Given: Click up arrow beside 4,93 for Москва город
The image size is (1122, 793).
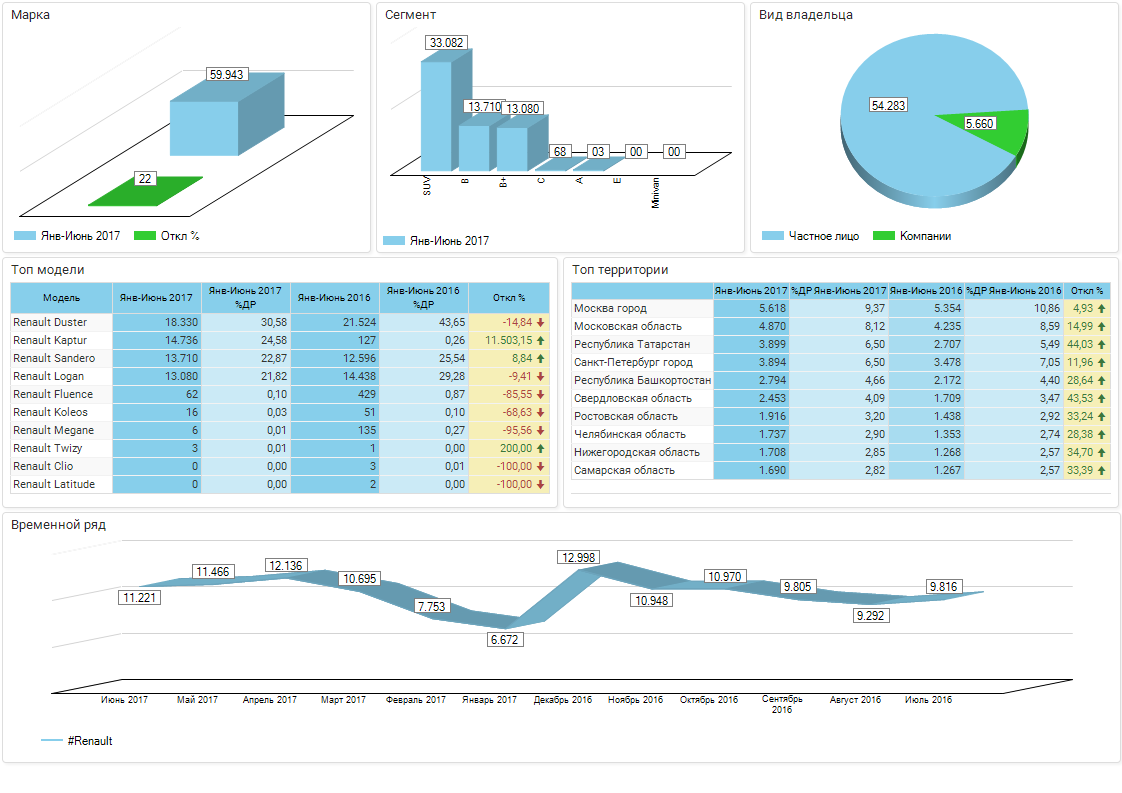Looking at the screenshot, I should [x=1101, y=308].
